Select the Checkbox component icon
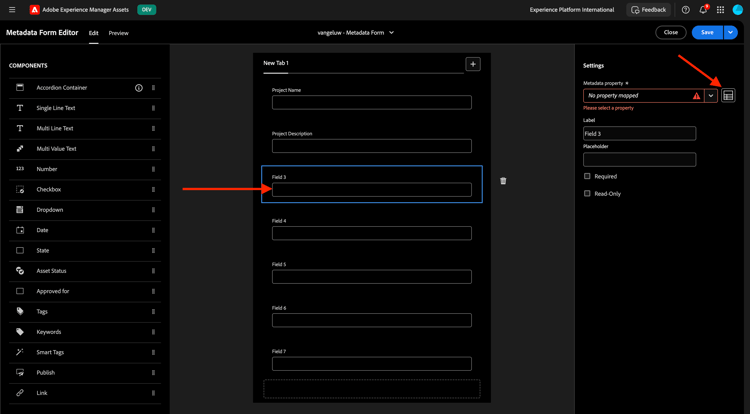This screenshot has height=414, width=750. (20, 189)
